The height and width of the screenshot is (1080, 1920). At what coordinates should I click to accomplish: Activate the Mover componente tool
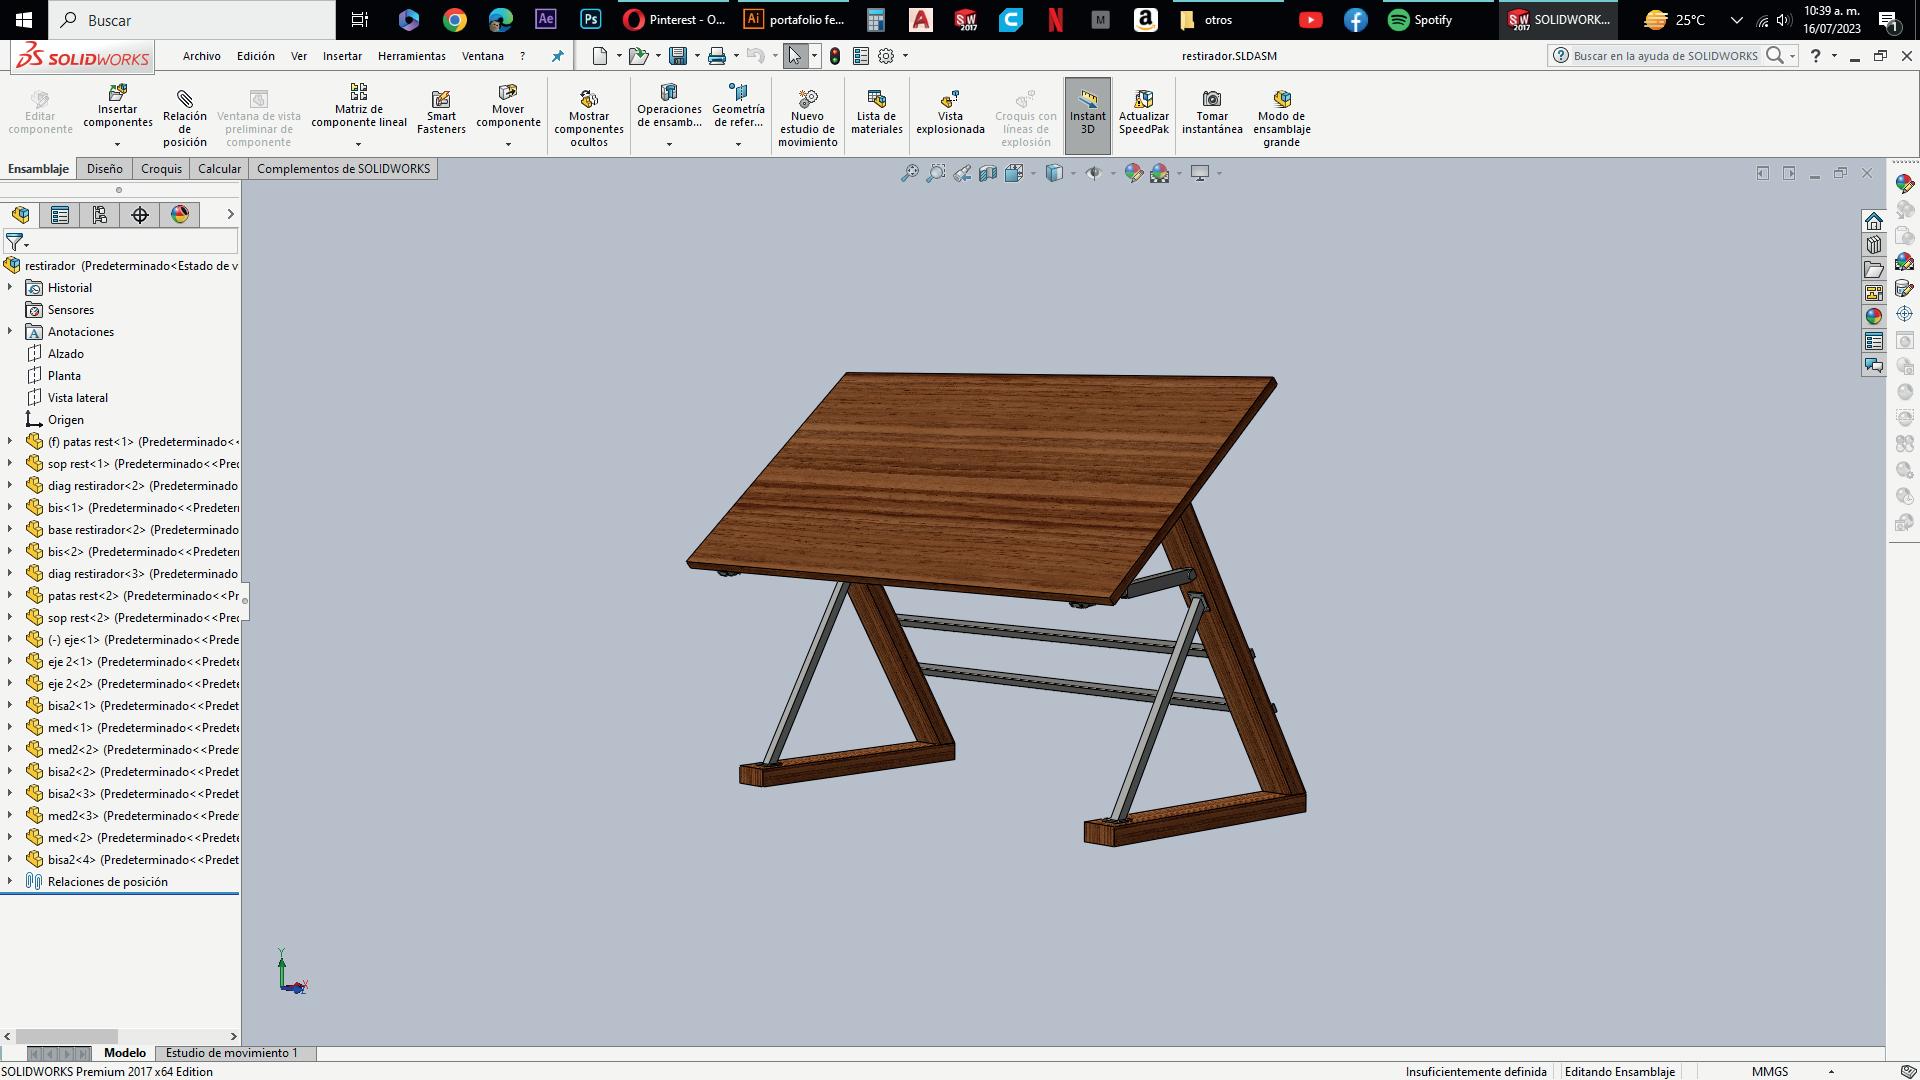508,107
